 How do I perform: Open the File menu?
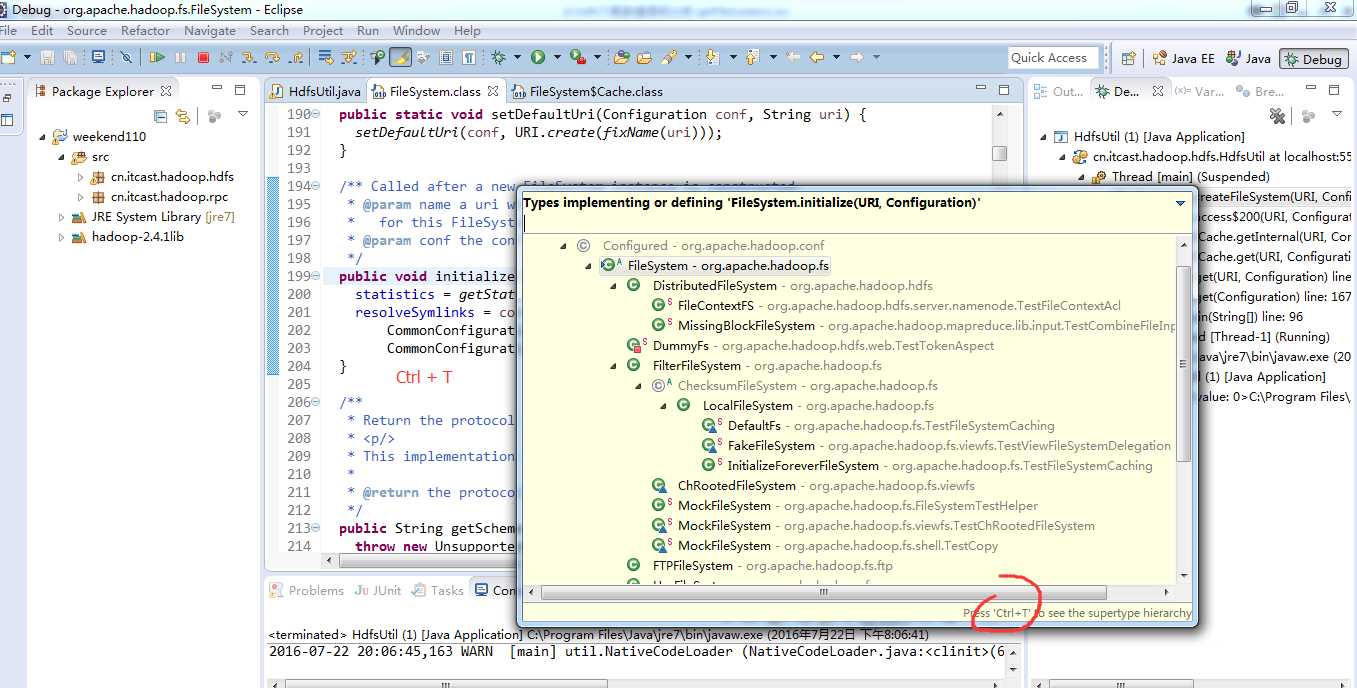[9, 31]
